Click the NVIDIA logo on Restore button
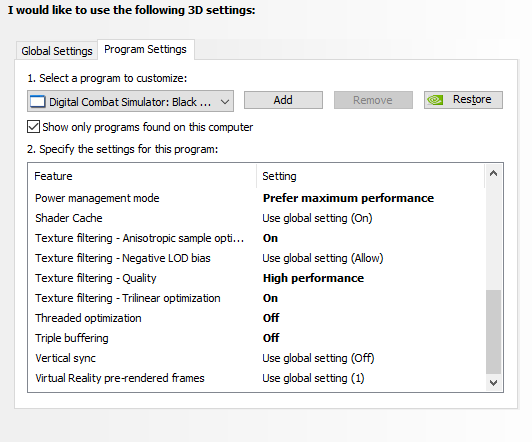This screenshot has height=442, width=532. pos(435,100)
